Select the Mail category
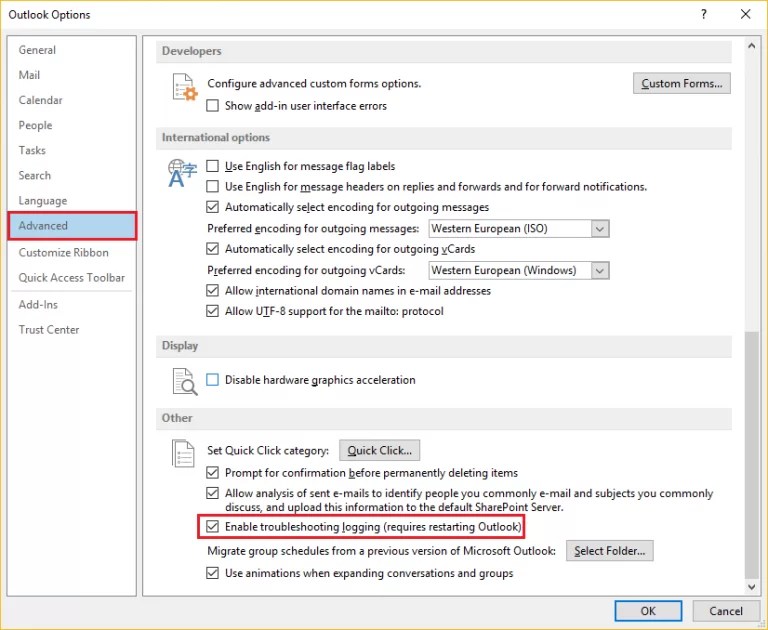 pyautogui.click(x=72, y=75)
